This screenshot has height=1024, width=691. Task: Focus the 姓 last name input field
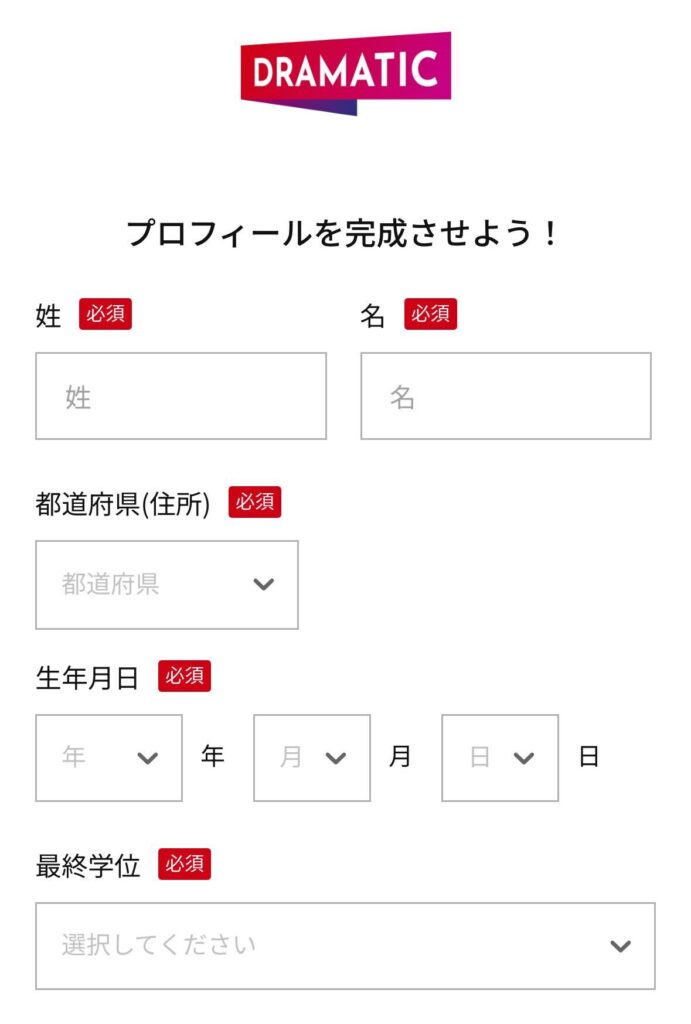pyautogui.click(x=181, y=396)
